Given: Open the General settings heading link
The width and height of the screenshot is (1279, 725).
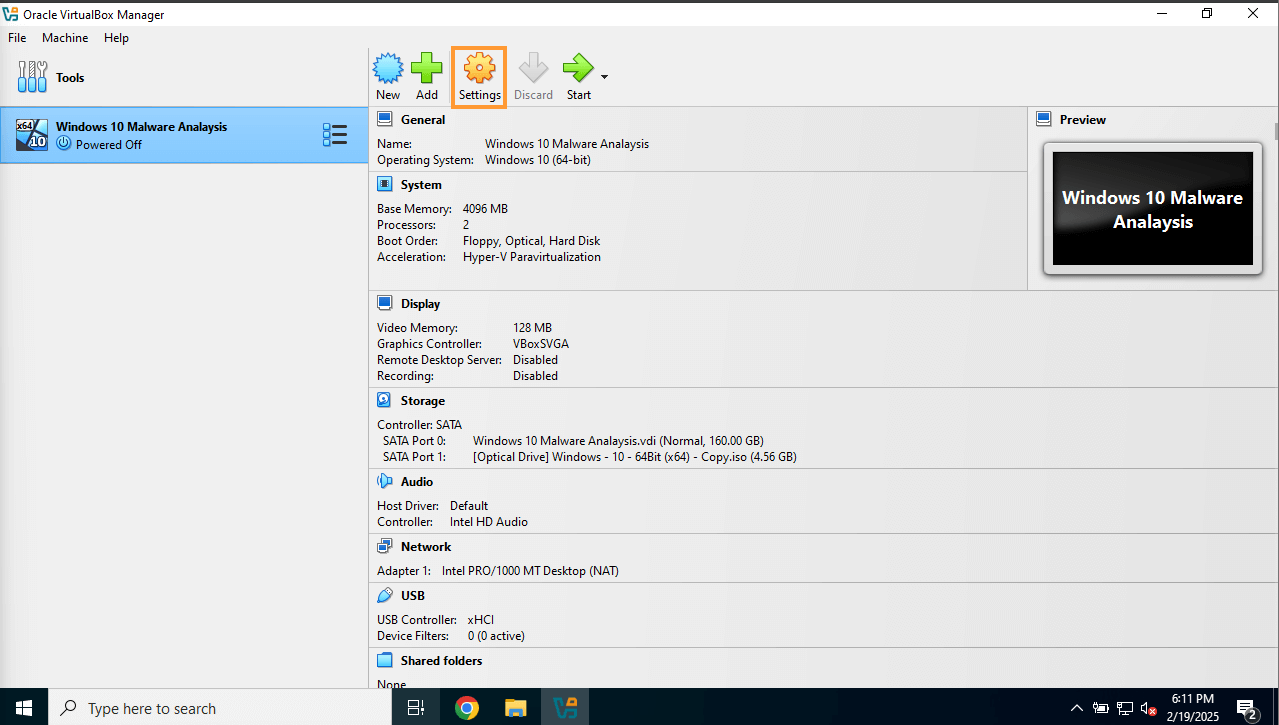Looking at the screenshot, I should tap(423, 120).
